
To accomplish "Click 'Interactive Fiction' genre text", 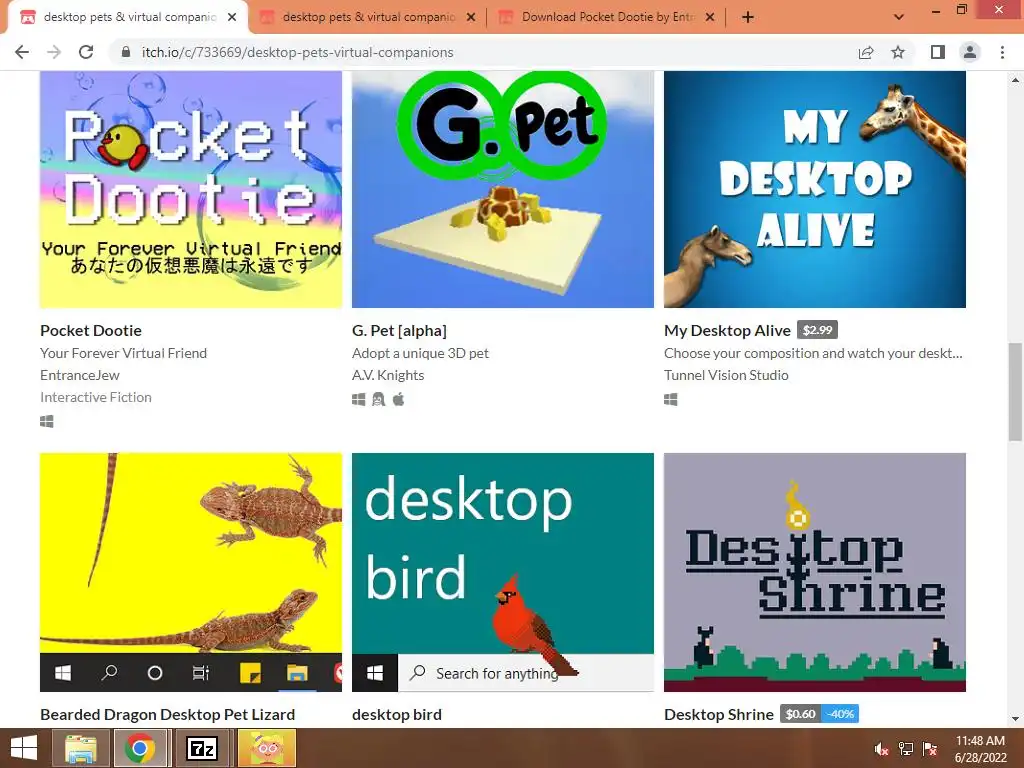I will [95, 397].
